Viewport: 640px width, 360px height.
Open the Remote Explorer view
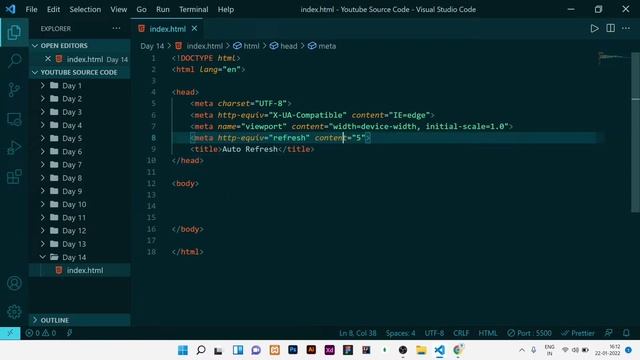click(x=14, y=119)
